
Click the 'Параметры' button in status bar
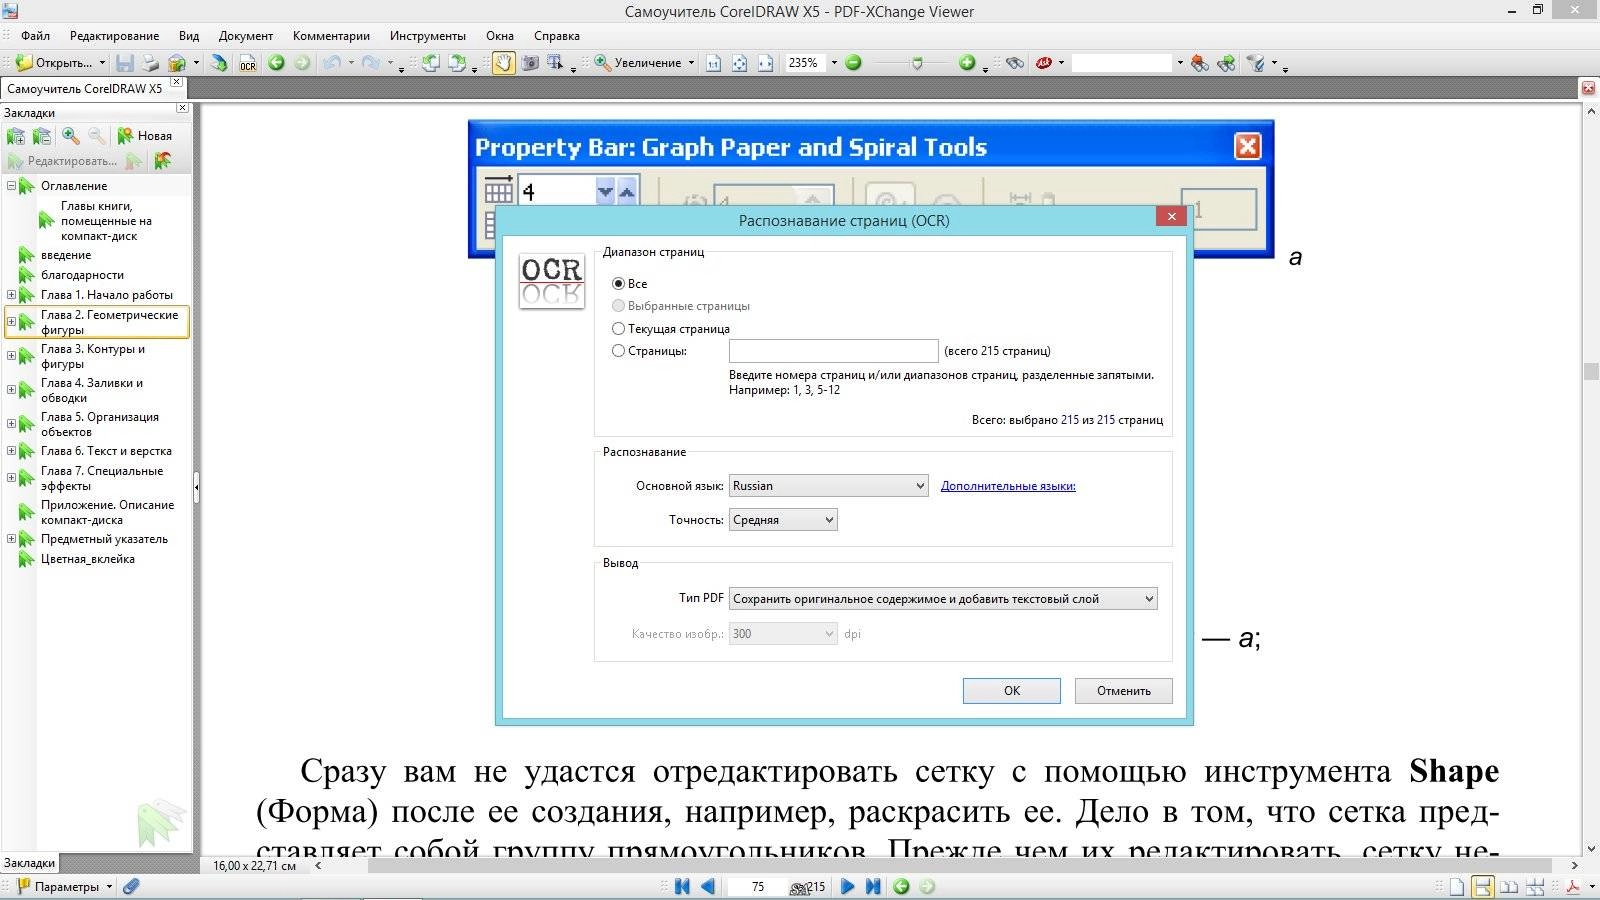(x=58, y=886)
